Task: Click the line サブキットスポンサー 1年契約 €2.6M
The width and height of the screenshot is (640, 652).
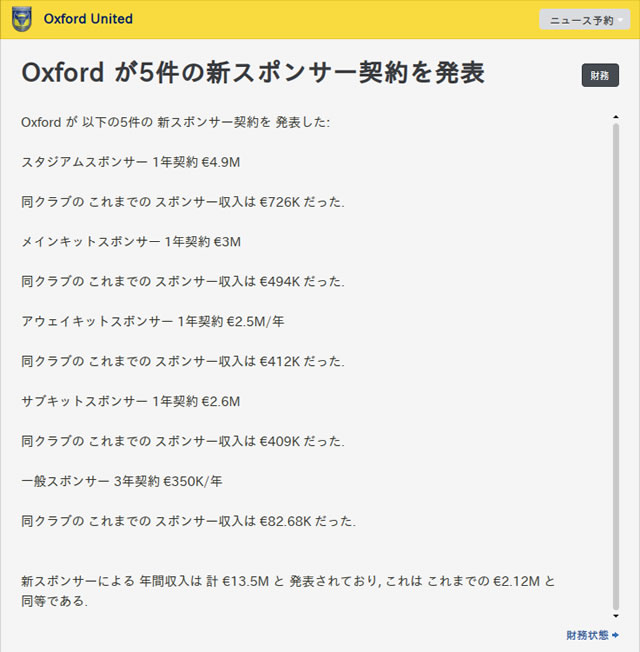Action: point(131,401)
